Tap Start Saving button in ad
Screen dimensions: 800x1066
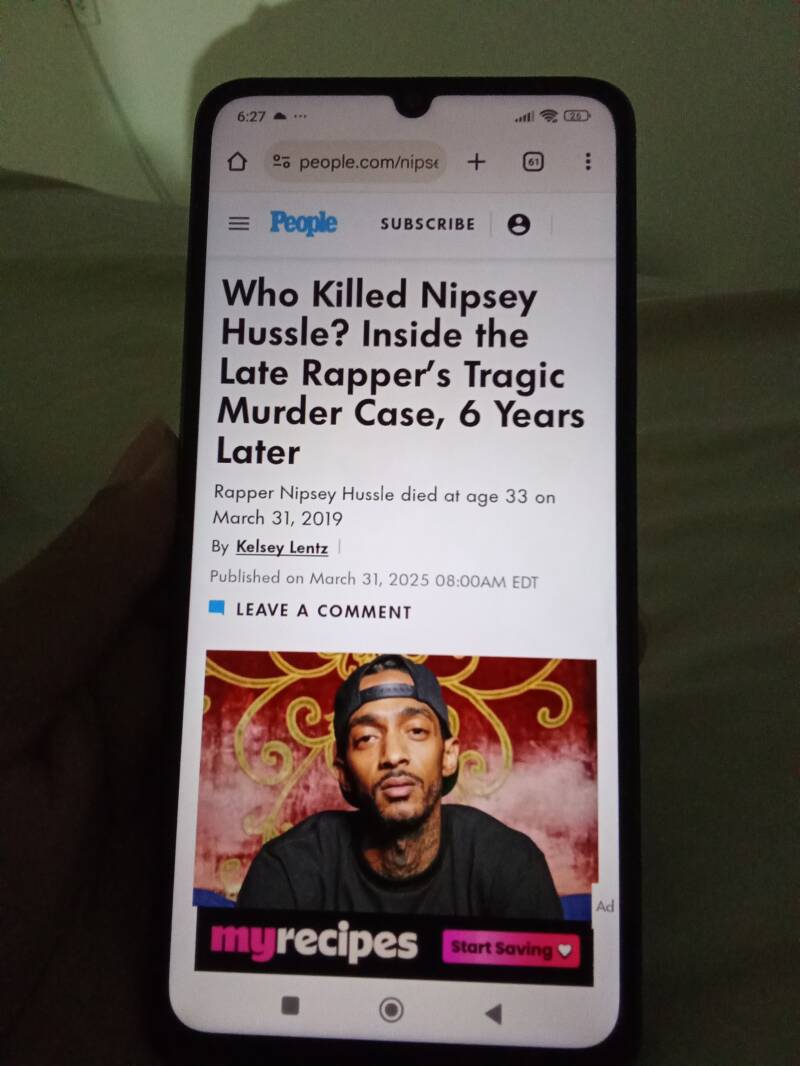coord(511,949)
